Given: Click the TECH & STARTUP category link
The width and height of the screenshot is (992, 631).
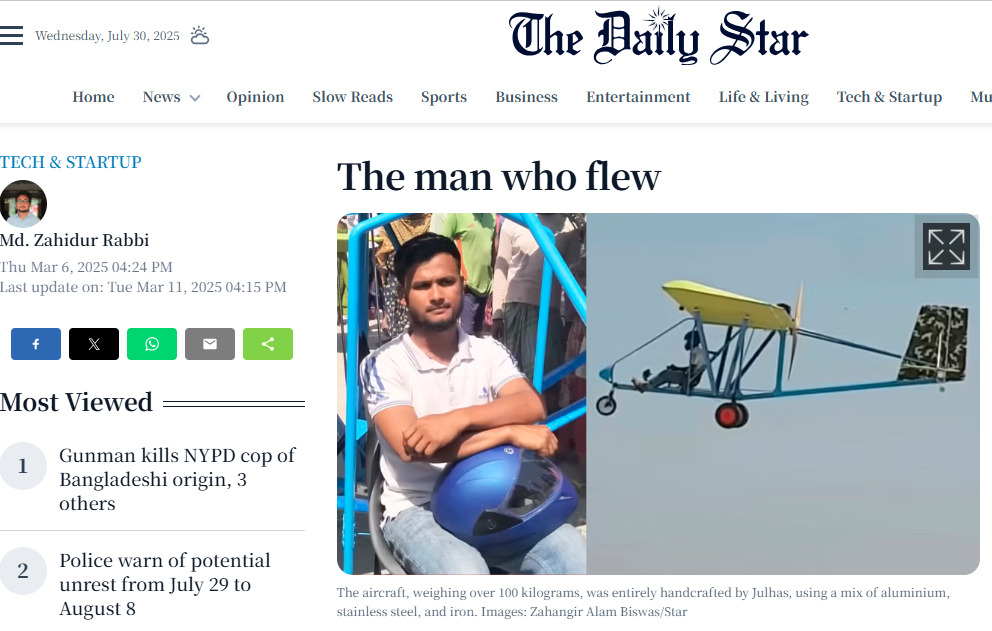Looking at the screenshot, I should [71, 162].
